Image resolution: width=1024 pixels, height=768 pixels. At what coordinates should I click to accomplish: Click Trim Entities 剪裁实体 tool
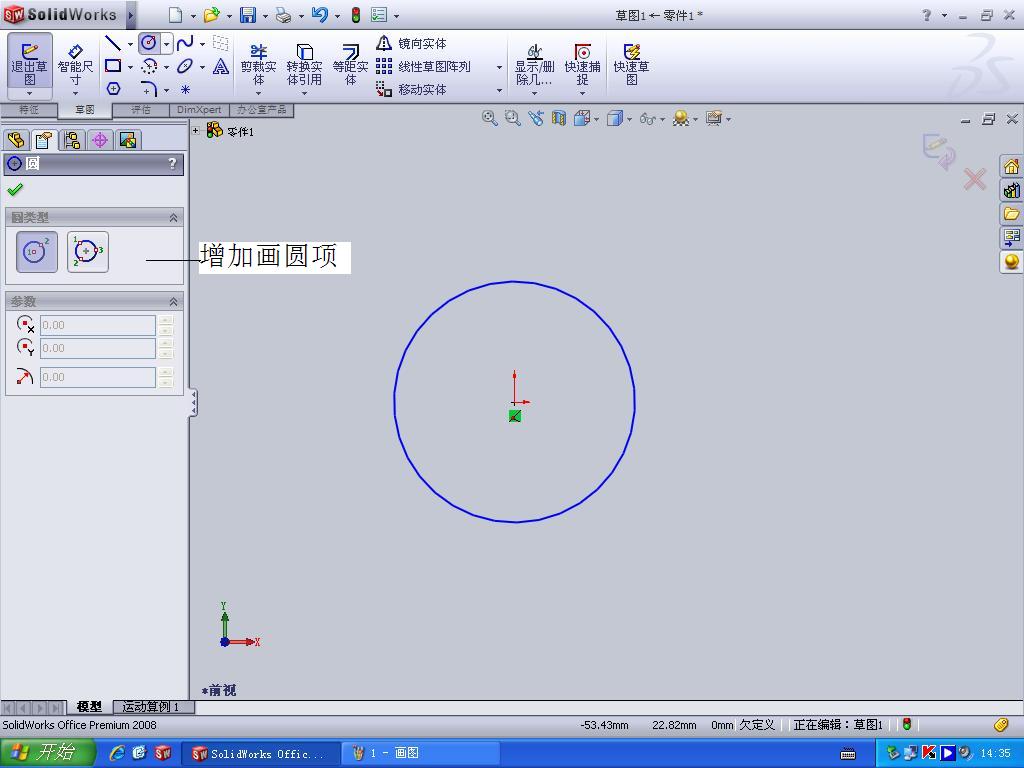[259, 65]
